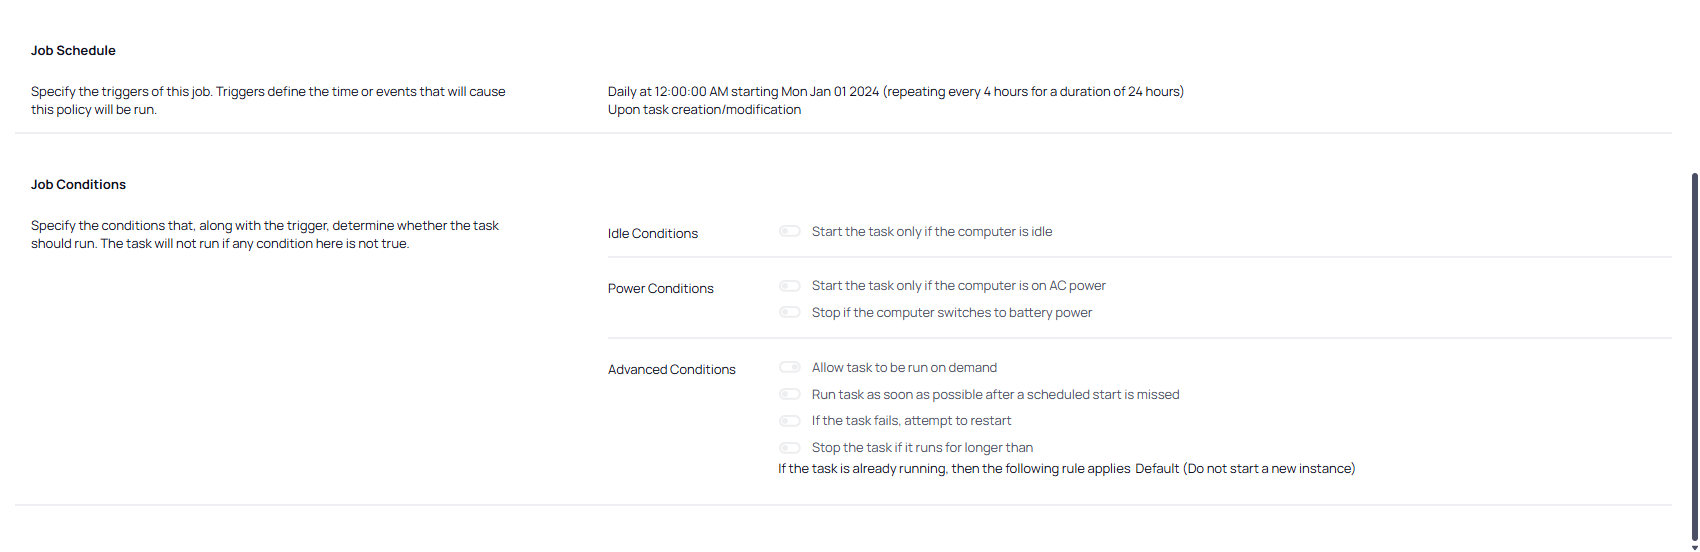Screen dimensions: 1700x552
Task: Click the Job Conditions section heading
Action: 78,185
